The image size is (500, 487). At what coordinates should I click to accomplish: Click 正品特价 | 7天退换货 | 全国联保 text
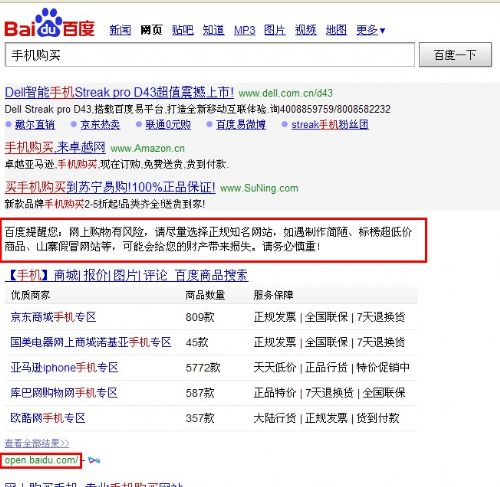[x=330, y=393]
